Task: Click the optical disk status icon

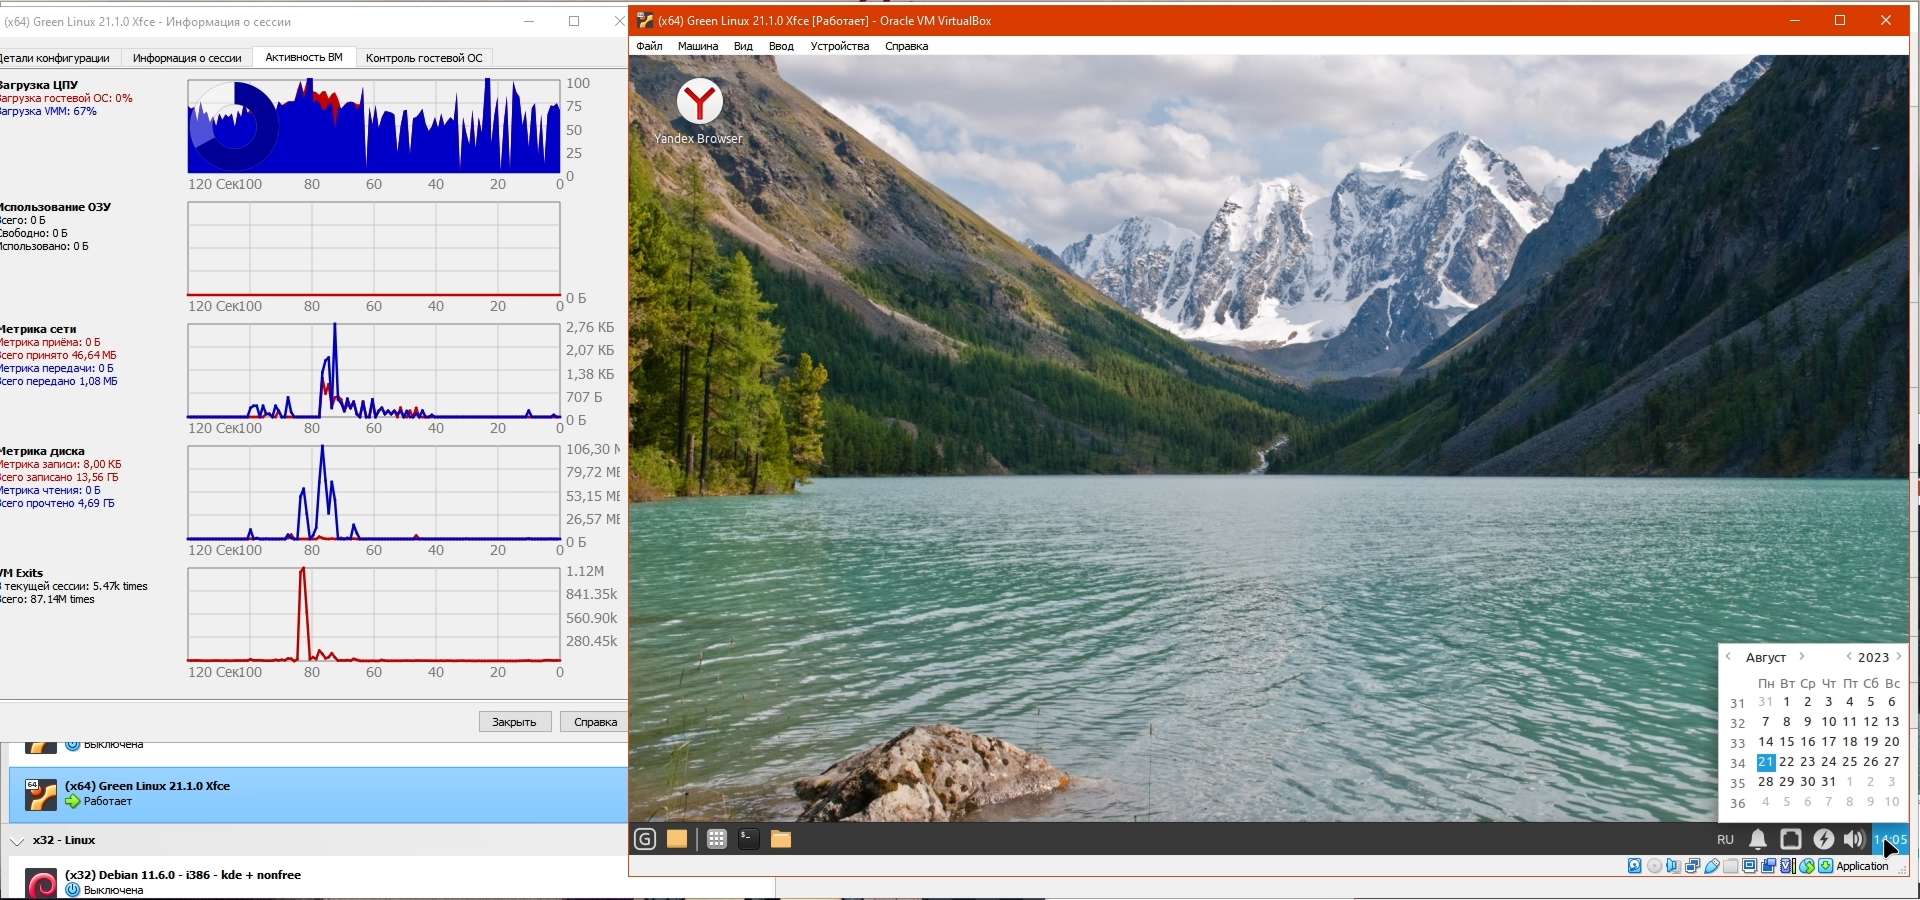Action: [1654, 866]
